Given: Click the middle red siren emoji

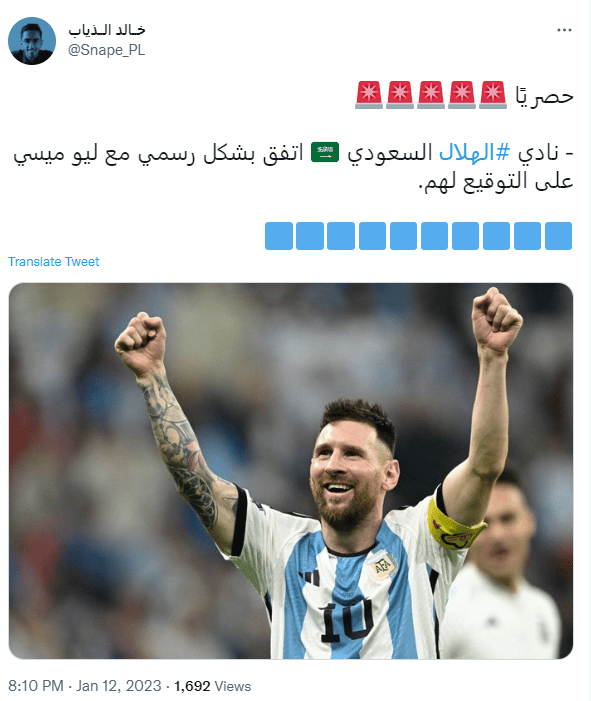Looking at the screenshot, I should click(431, 95).
